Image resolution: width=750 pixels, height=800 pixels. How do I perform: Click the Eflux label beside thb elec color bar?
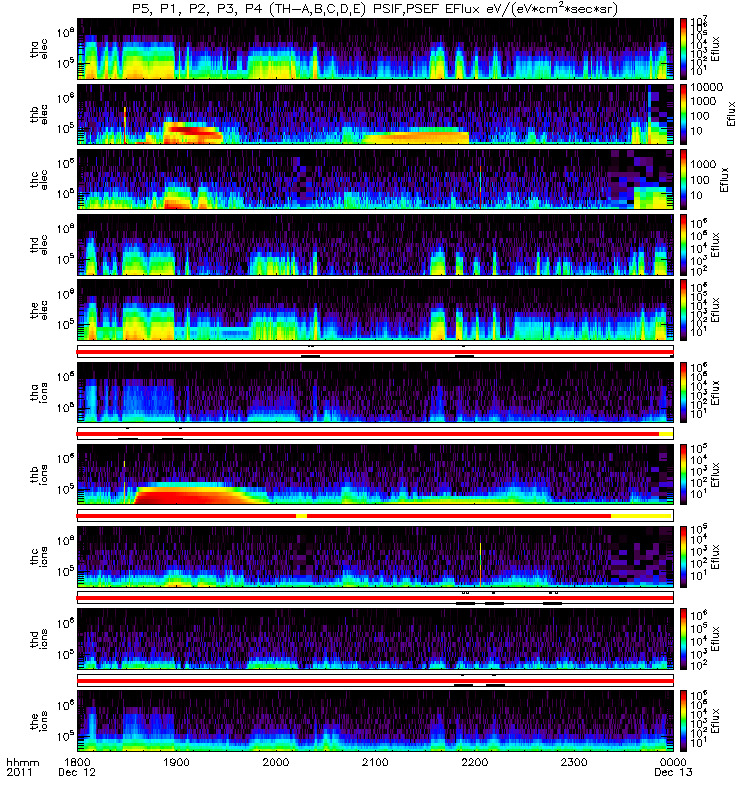point(732,114)
